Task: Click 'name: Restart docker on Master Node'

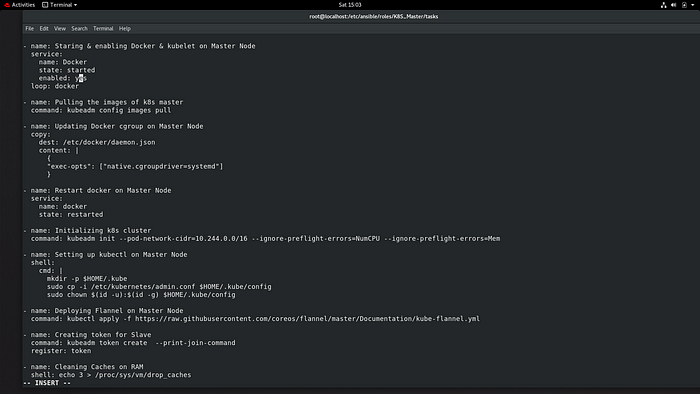Action: (x=101, y=191)
